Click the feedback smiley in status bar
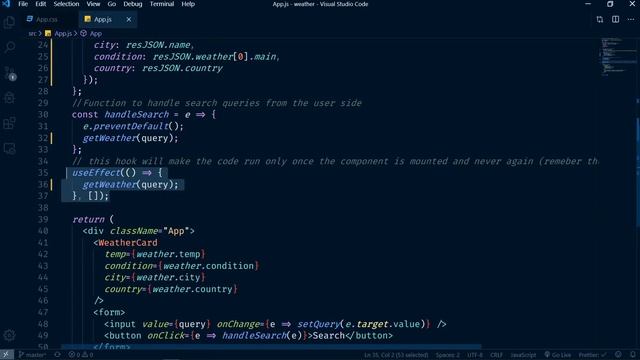 pyautogui.click(x=618, y=355)
